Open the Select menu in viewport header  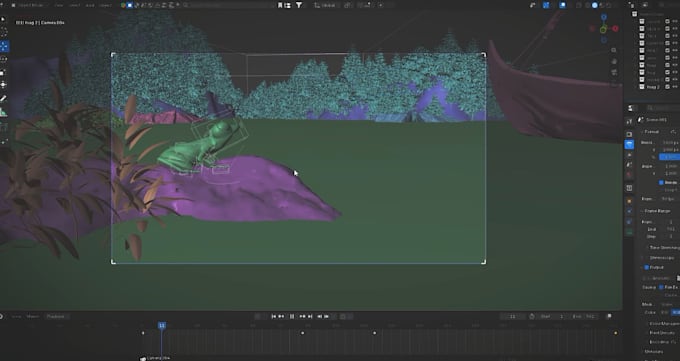(75, 5)
